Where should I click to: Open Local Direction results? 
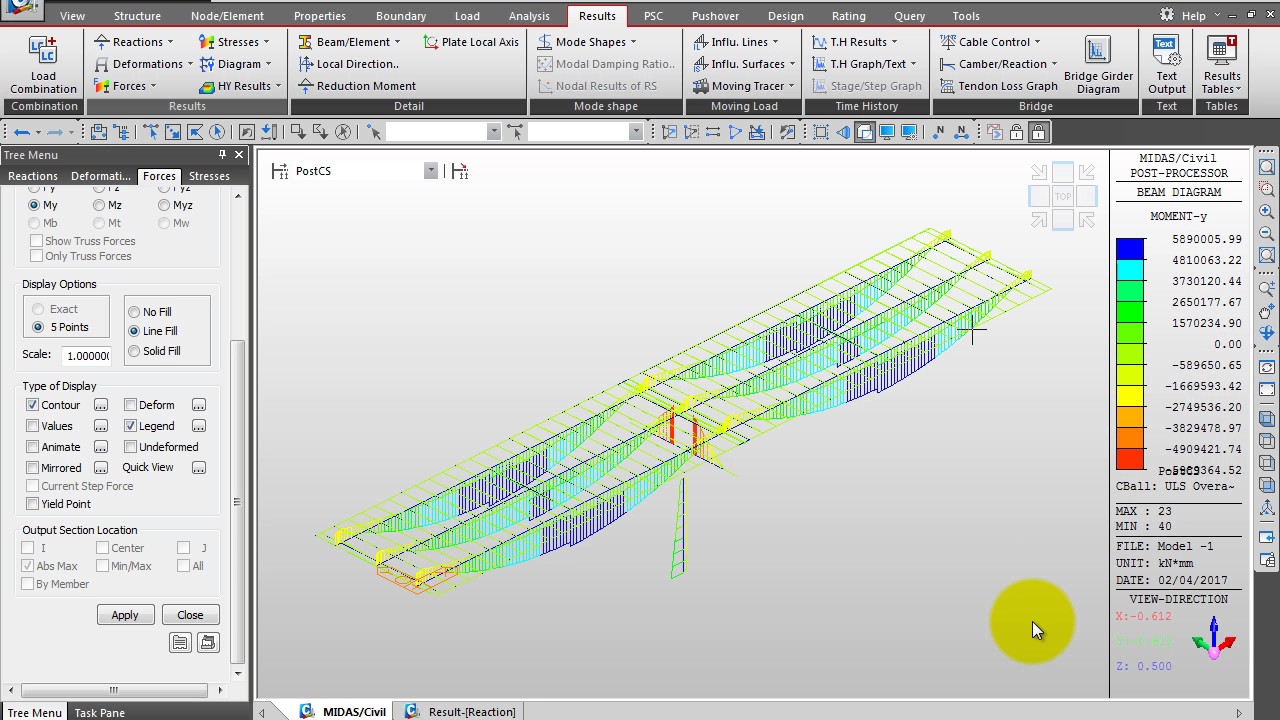349,64
